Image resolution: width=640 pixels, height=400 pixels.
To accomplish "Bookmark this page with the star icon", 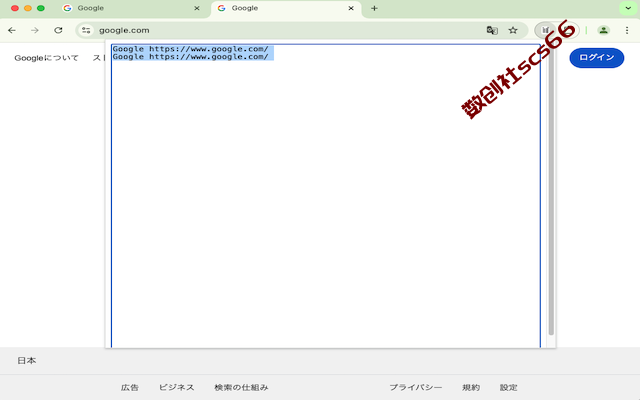I will coord(513,30).
